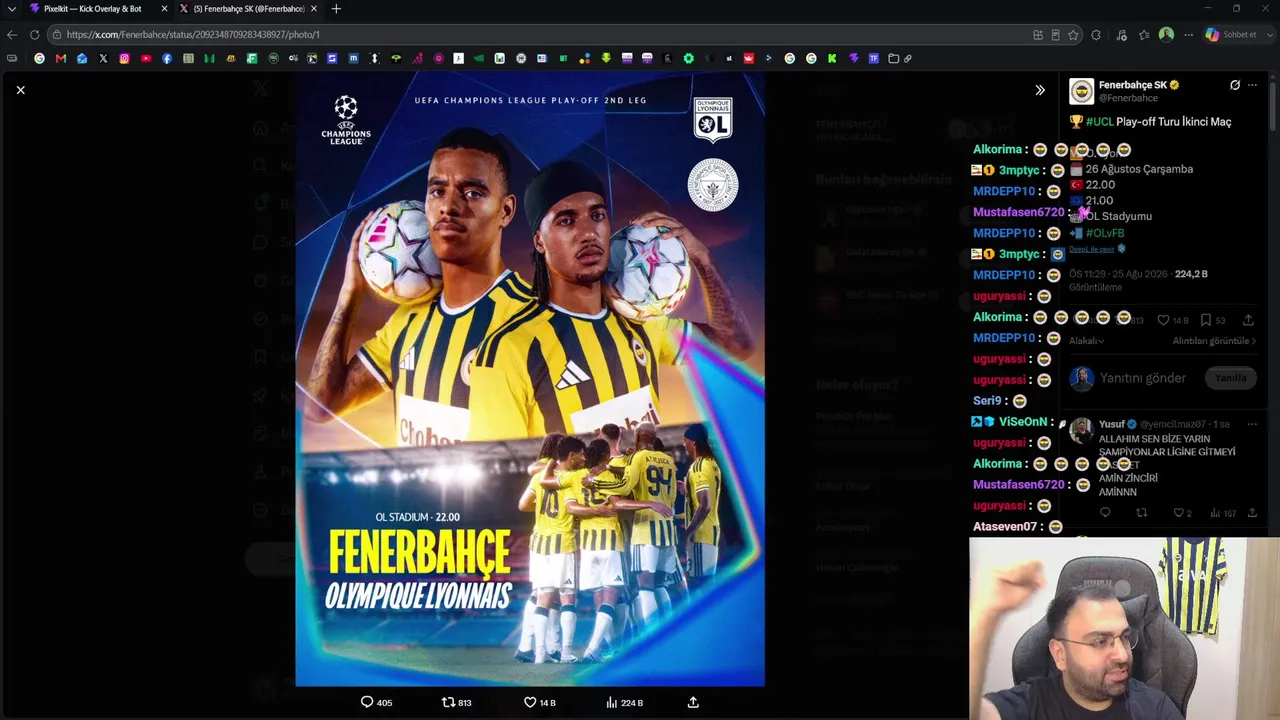
Task: Open the Facebook bookmark
Action: [x=167, y=58]
